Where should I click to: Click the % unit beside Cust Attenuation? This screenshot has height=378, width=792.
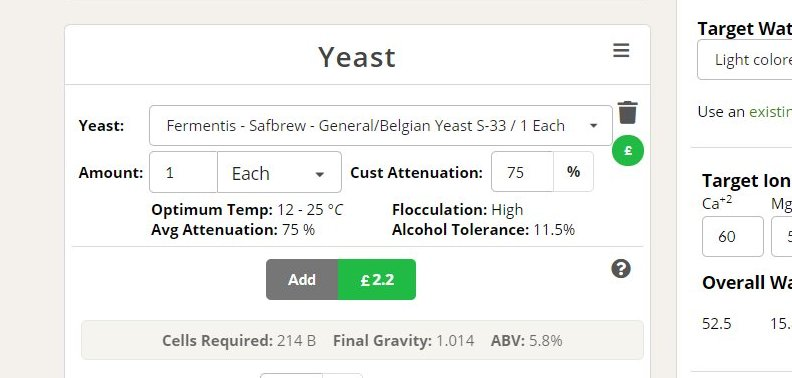tap(573, 172)
